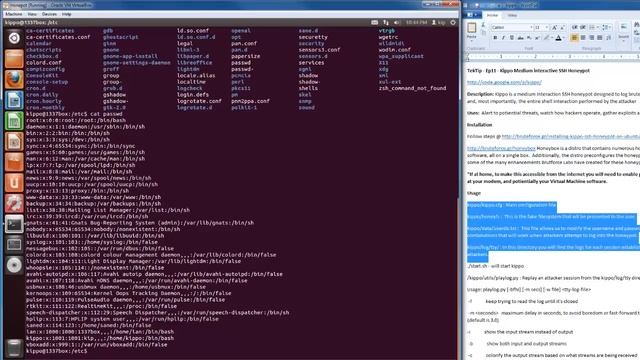
Task: Click Shrink font in WordPad
Action: [562, 27]
